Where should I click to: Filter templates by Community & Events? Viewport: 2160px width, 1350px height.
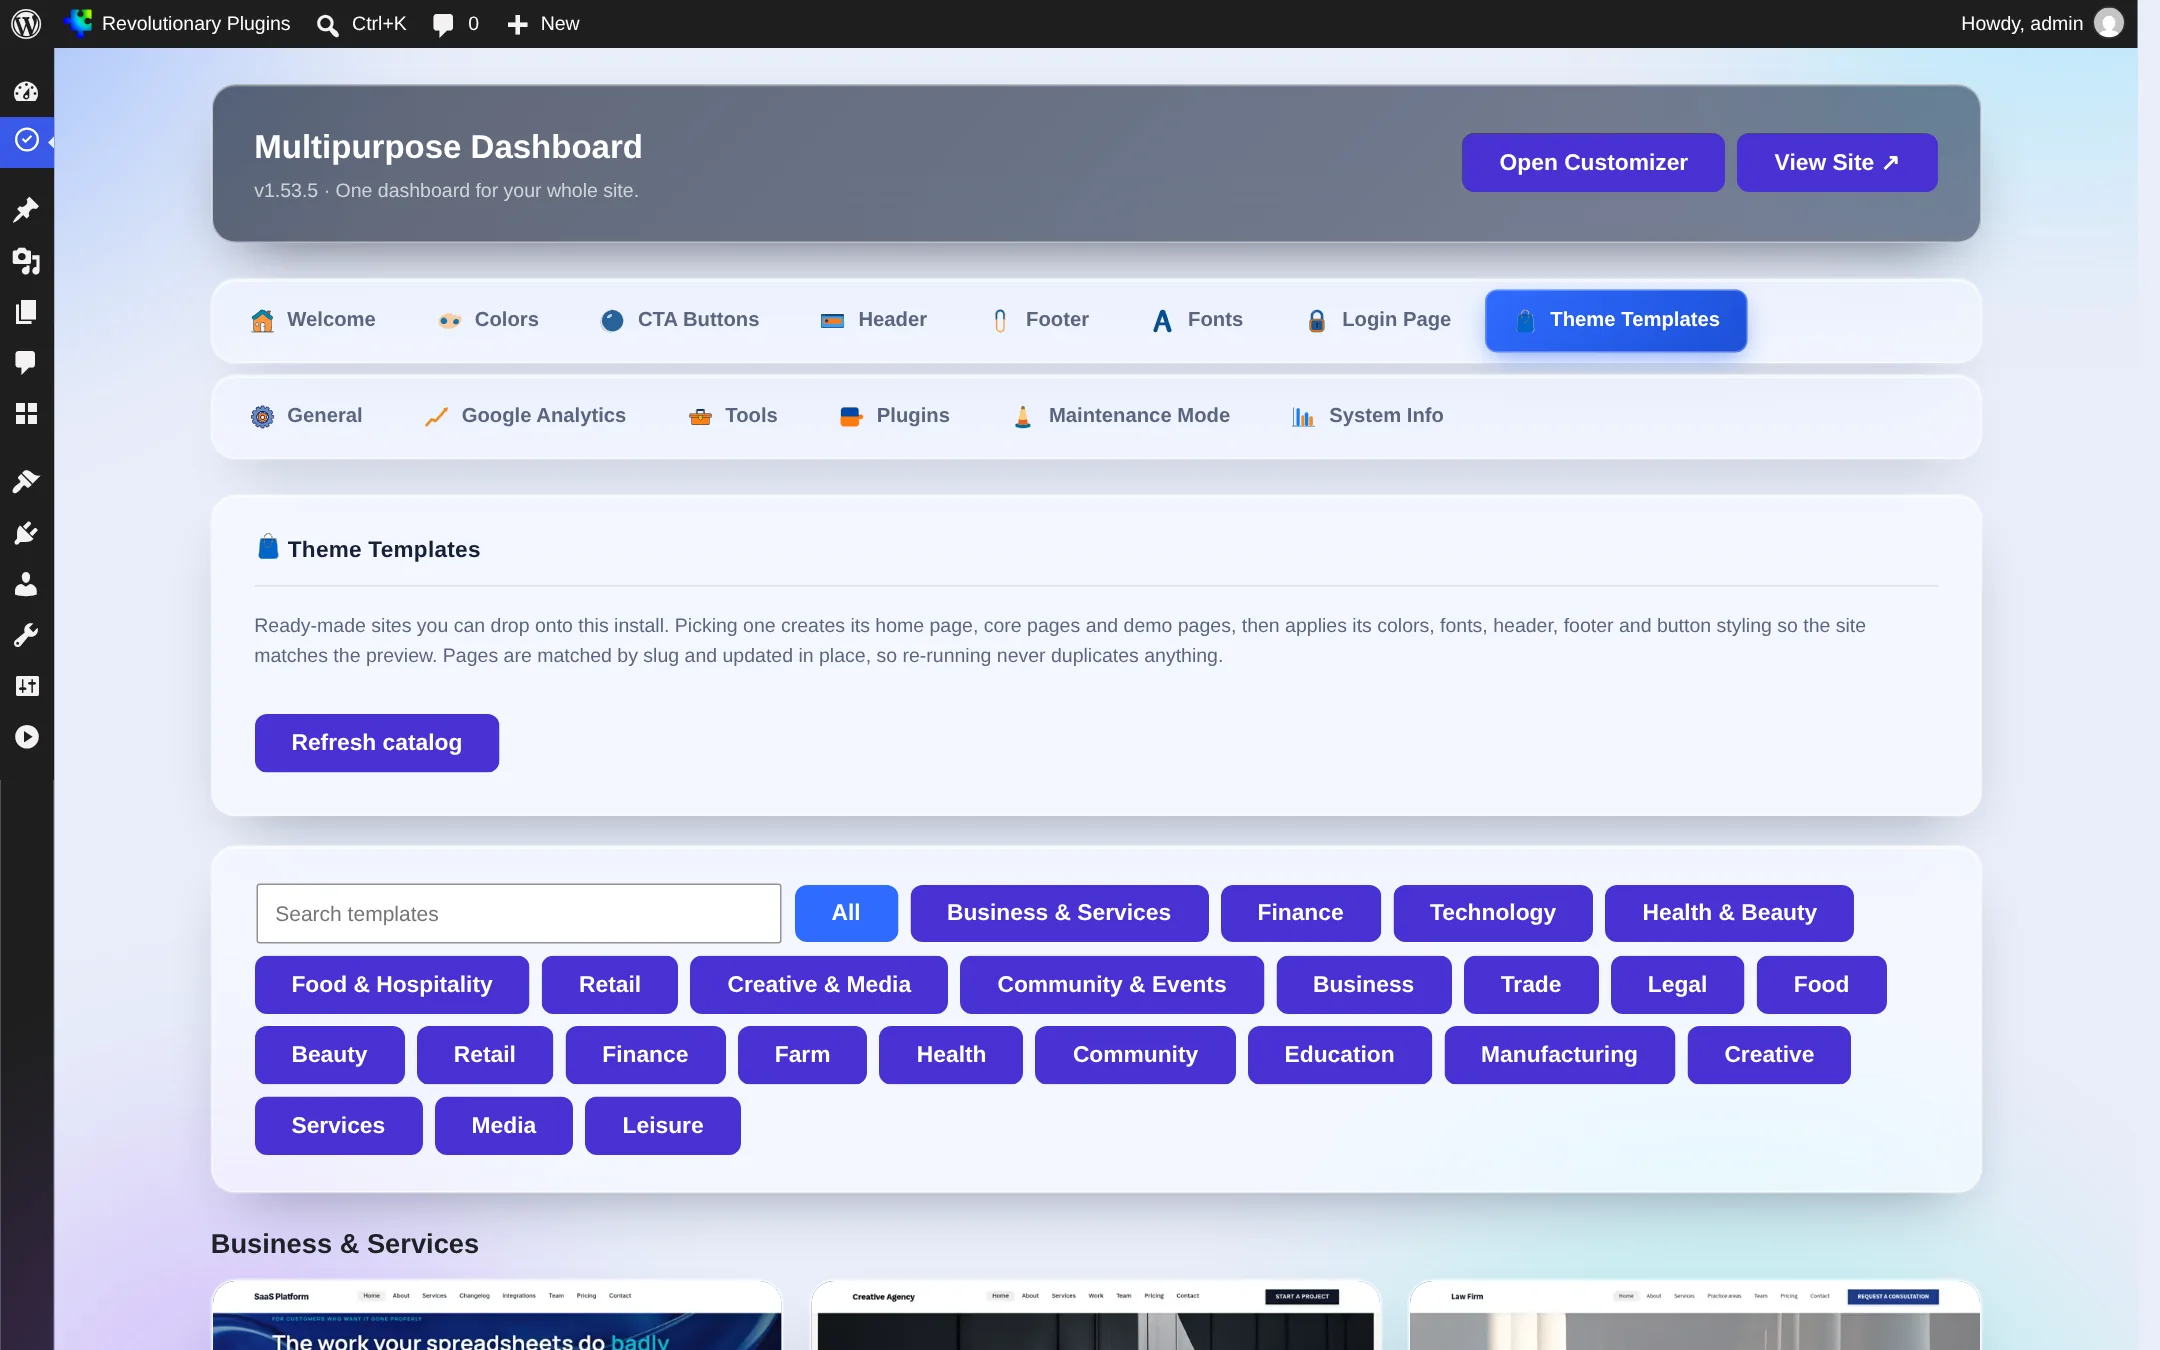tap(1112, 985)
